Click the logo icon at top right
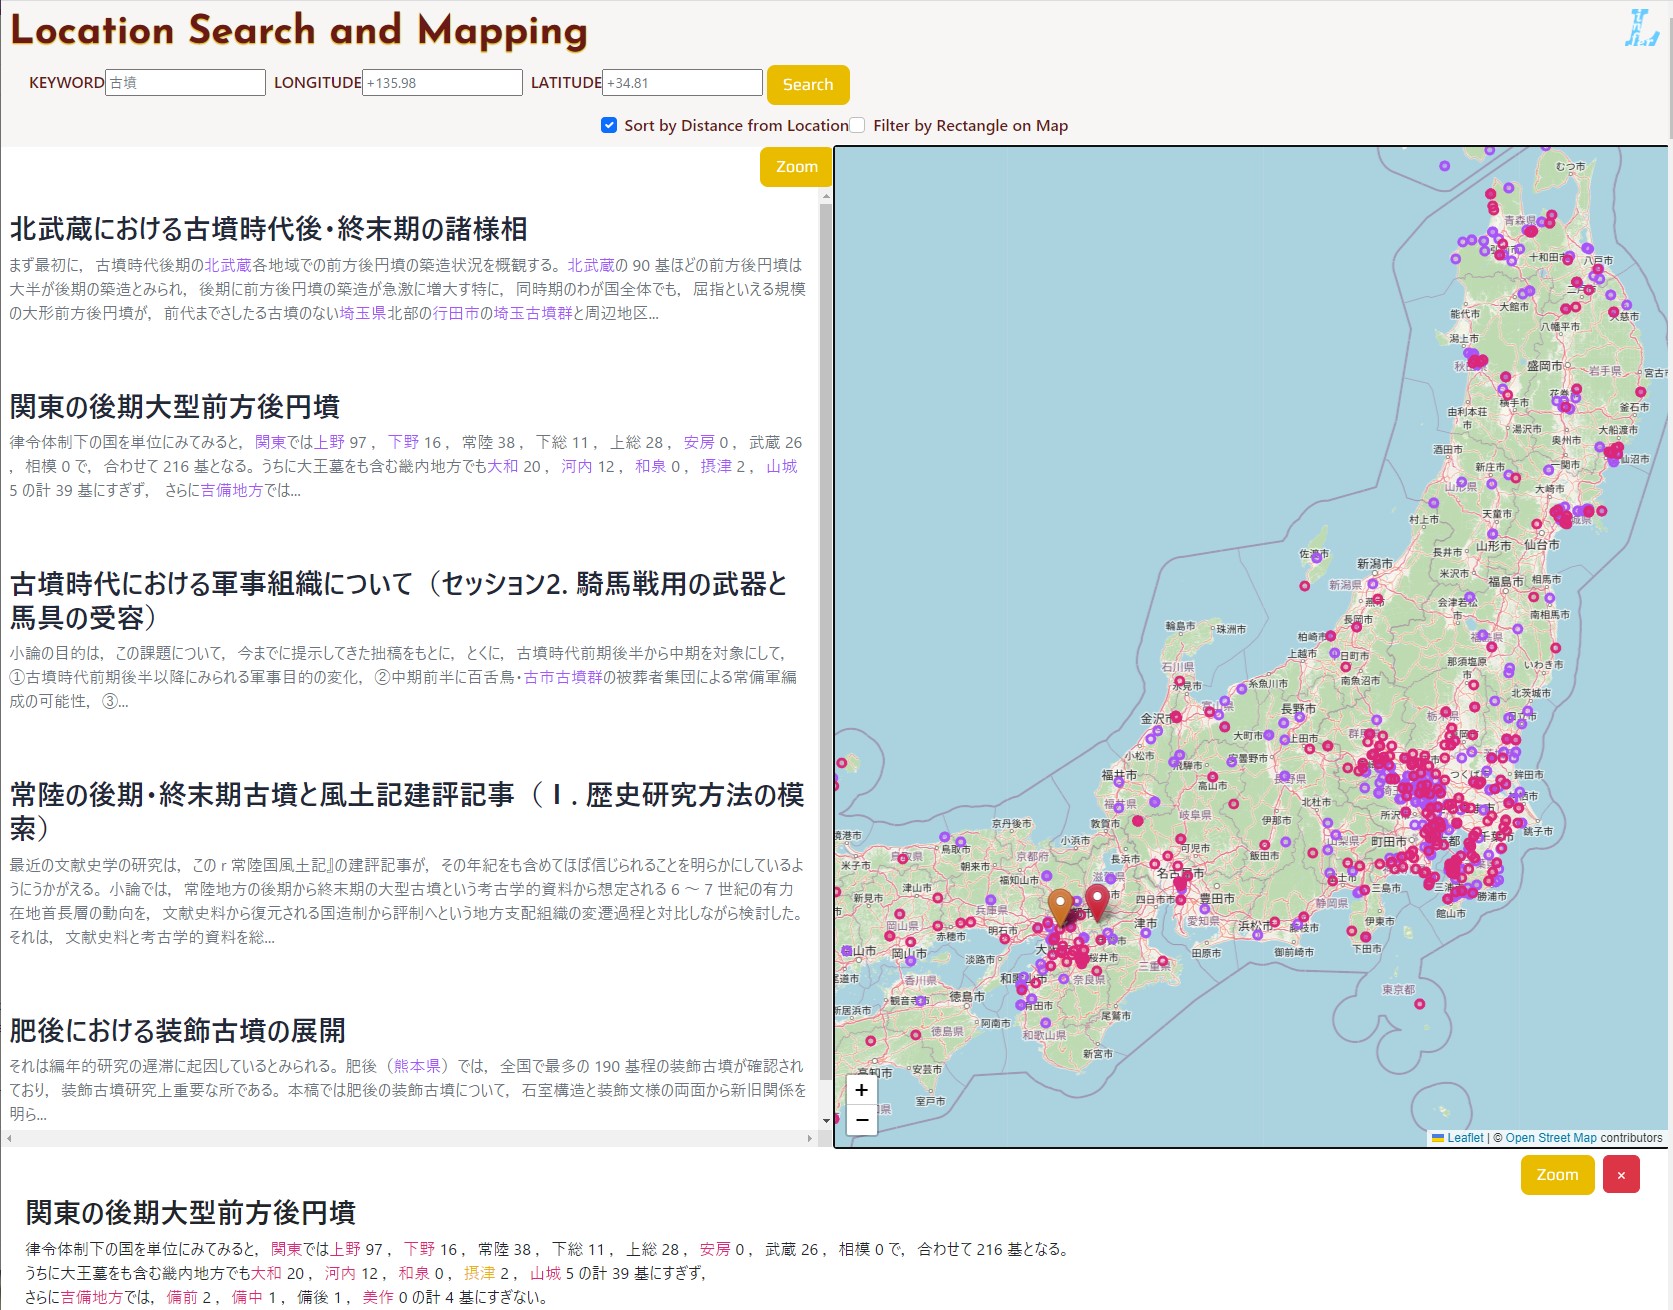This screenshot has height=1310, width=1673. tap(1642, 28)
